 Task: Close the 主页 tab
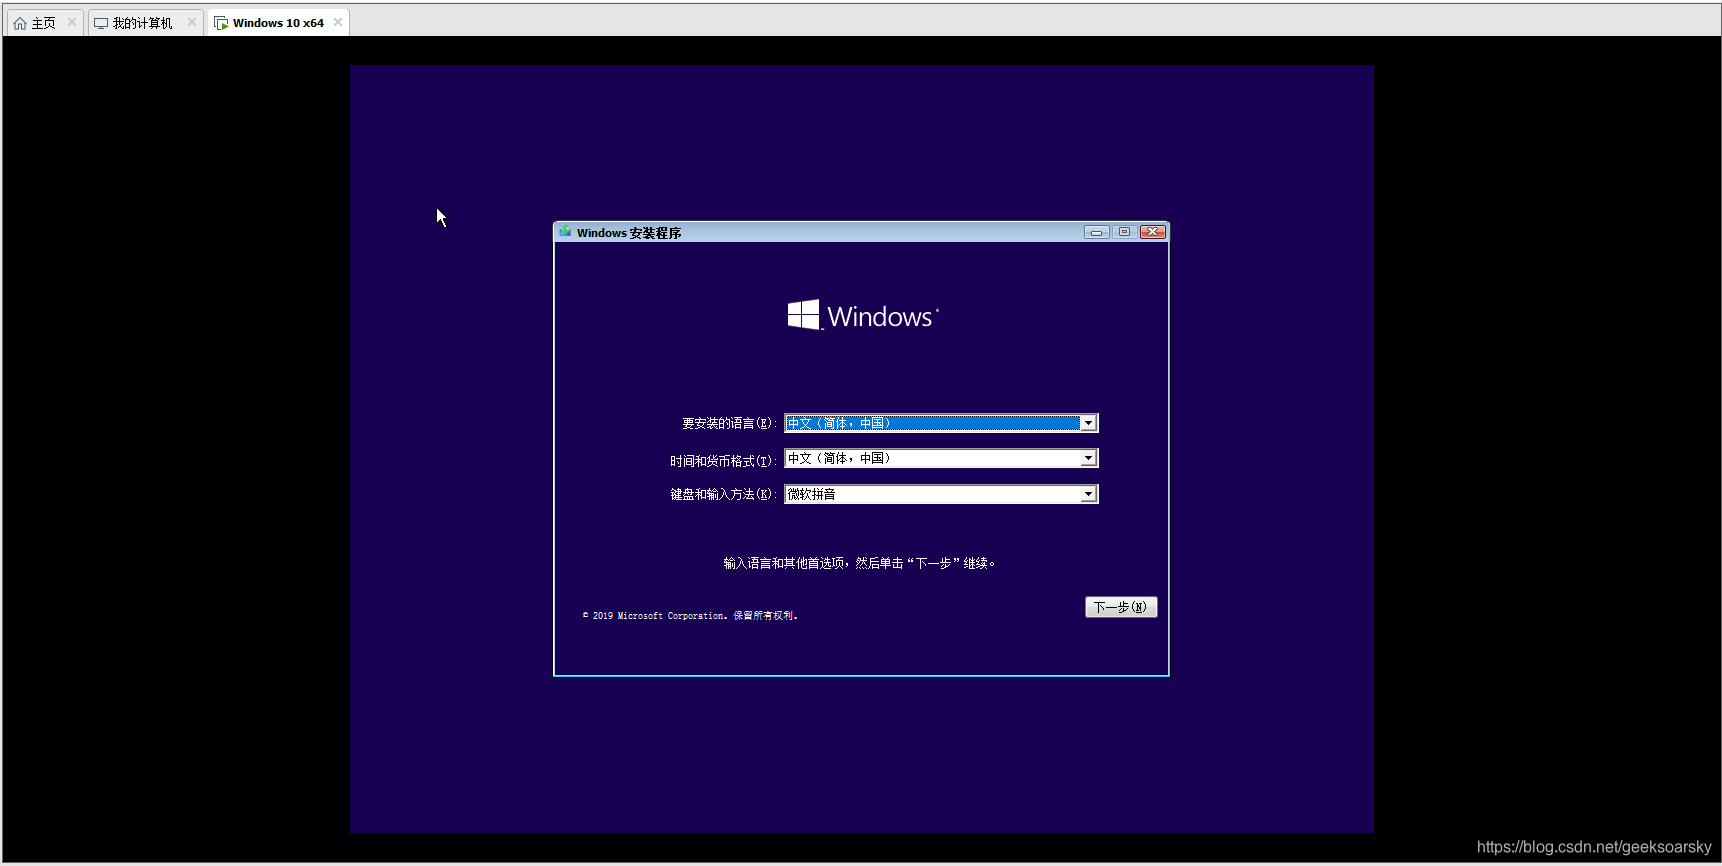[x=72, y=22]
